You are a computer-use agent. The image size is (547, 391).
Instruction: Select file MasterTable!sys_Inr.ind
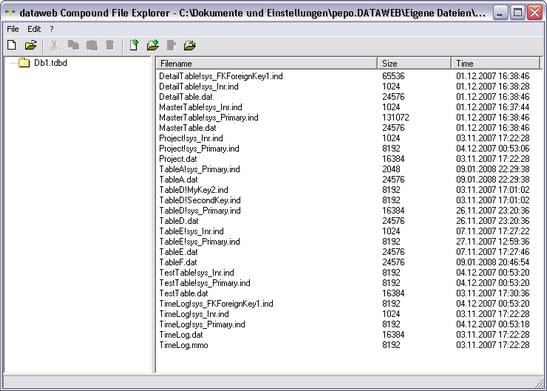coord(201,107)
